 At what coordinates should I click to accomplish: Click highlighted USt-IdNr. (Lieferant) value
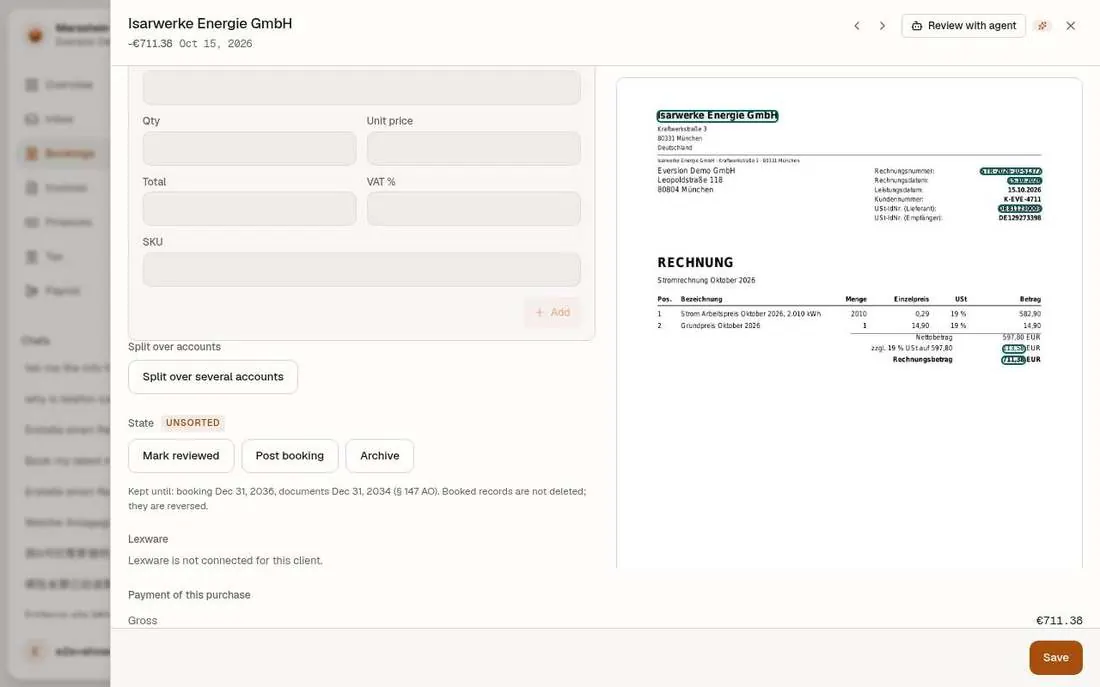(x=1019, y=208)
